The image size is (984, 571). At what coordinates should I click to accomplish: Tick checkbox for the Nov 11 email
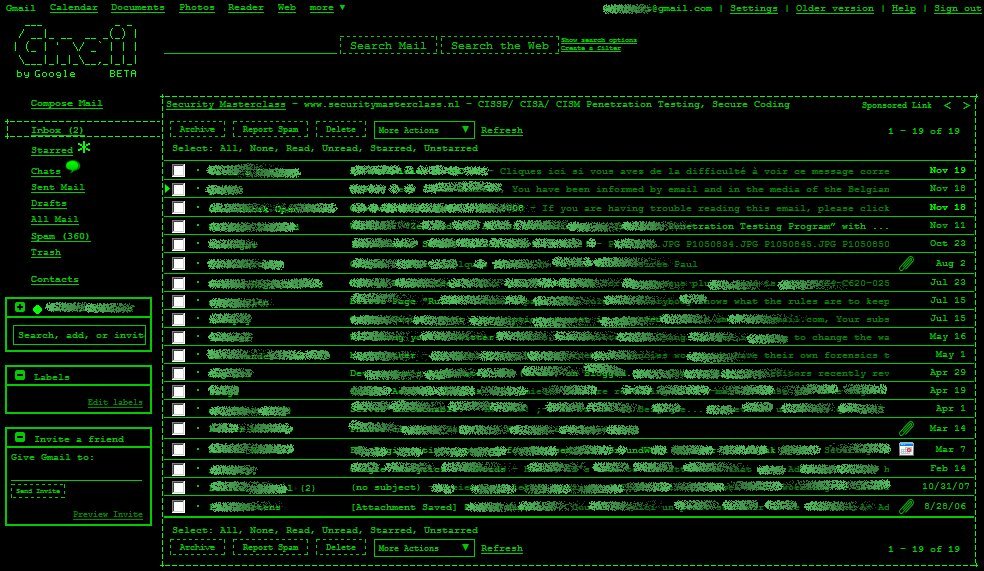click(179, 226)
